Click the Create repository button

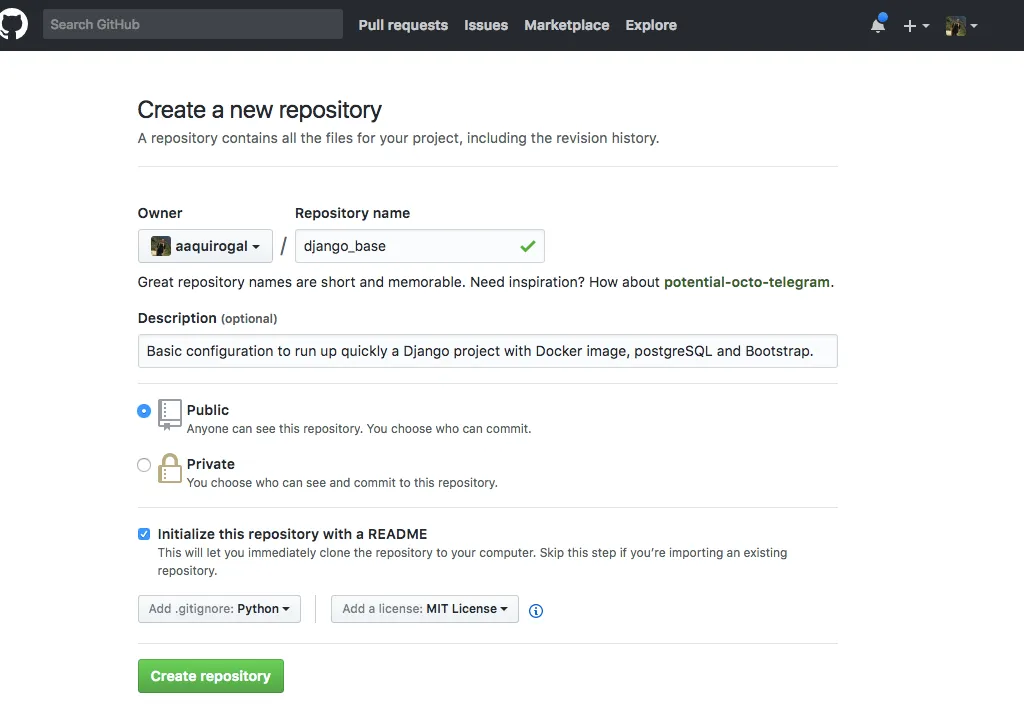[211, 676]
